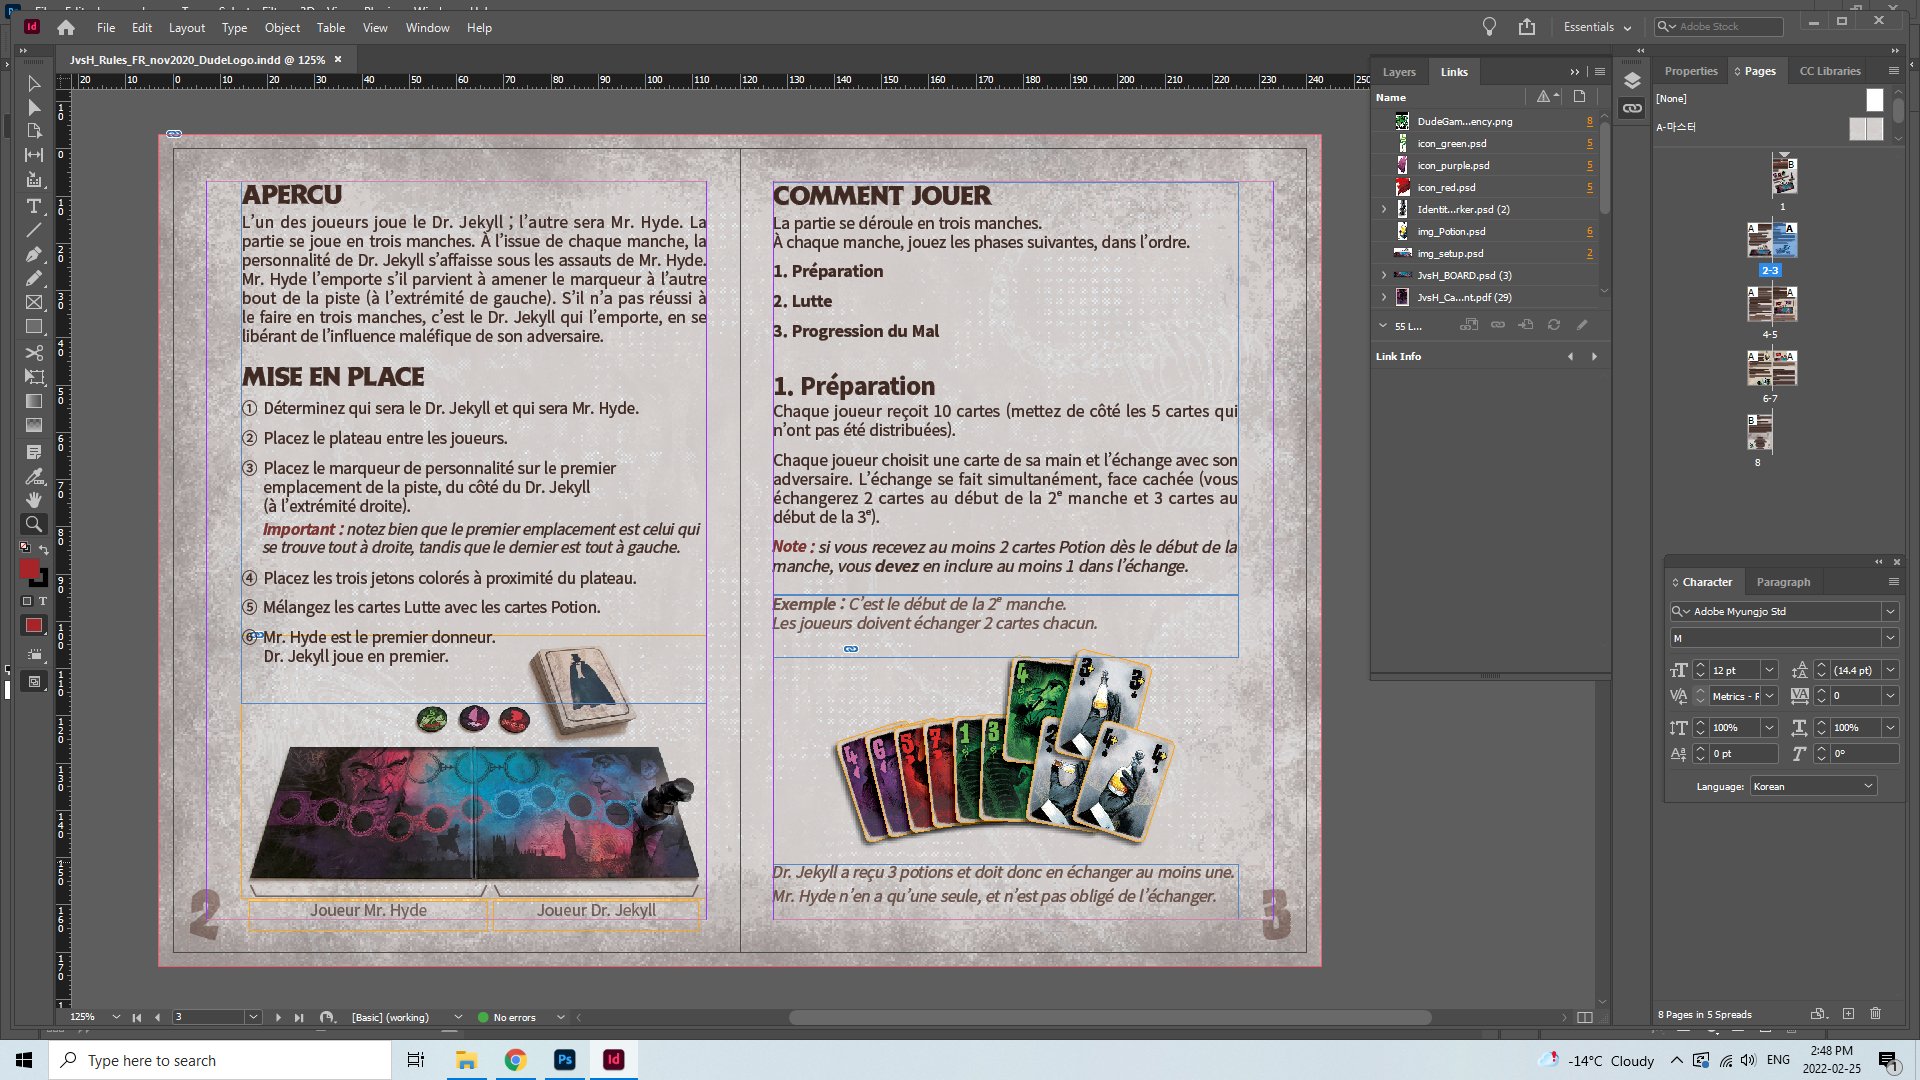
Task: Expand JvsH_BOARD.psd link group
Action: (1384, 275)
